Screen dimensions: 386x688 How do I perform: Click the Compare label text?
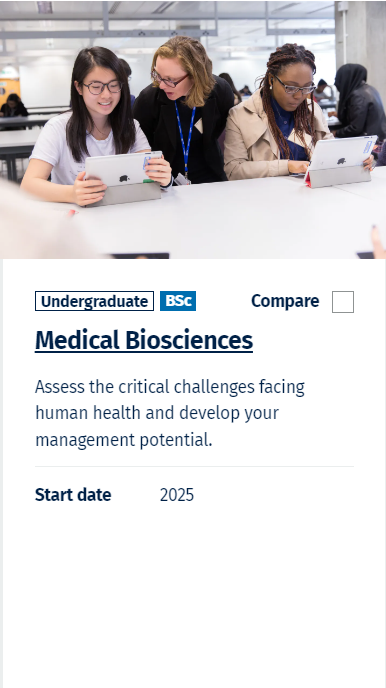pyautogui.click(x=285, y=301)
